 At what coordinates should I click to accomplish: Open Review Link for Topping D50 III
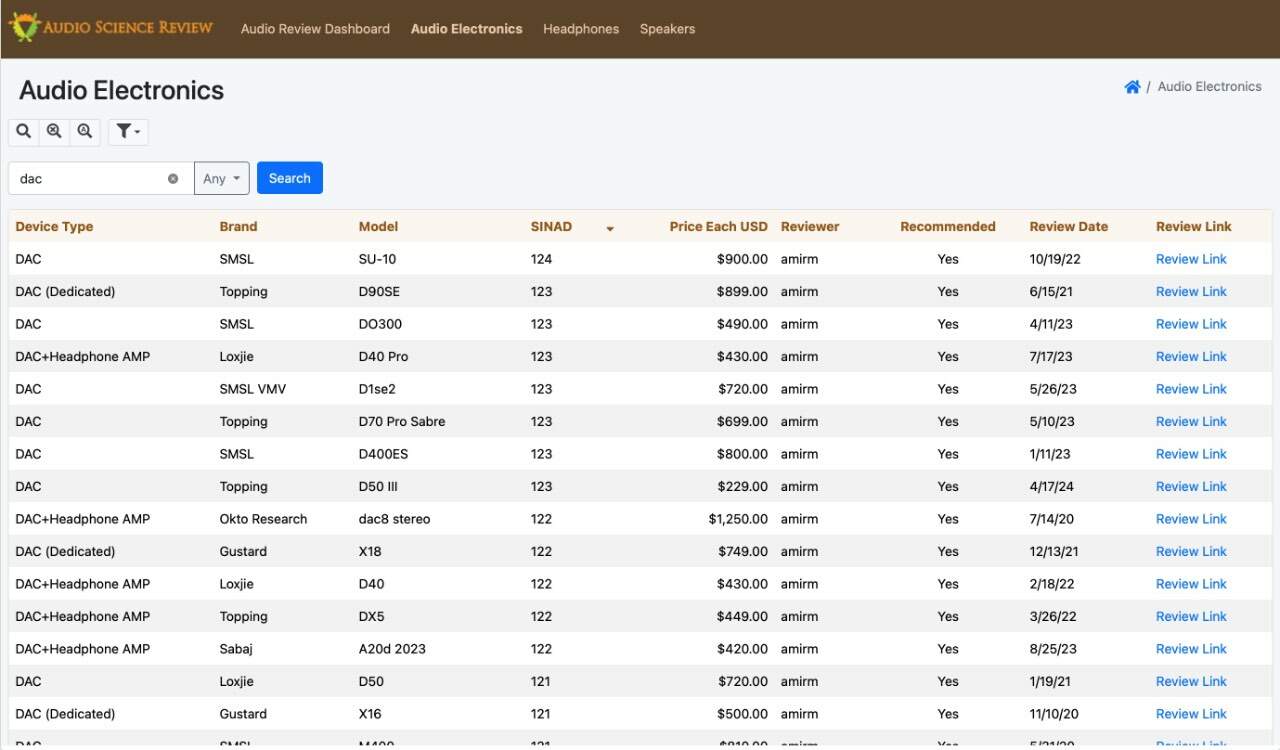pos(1191,487)
